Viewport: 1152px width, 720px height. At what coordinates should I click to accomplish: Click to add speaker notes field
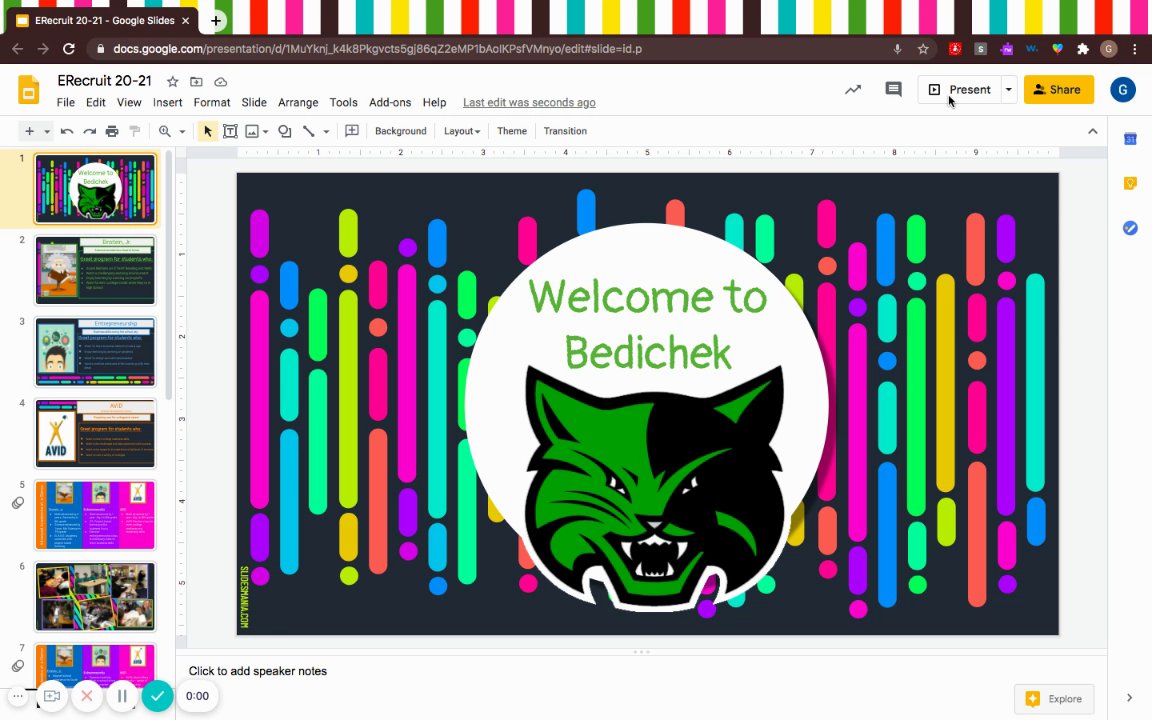click(641, 671)
